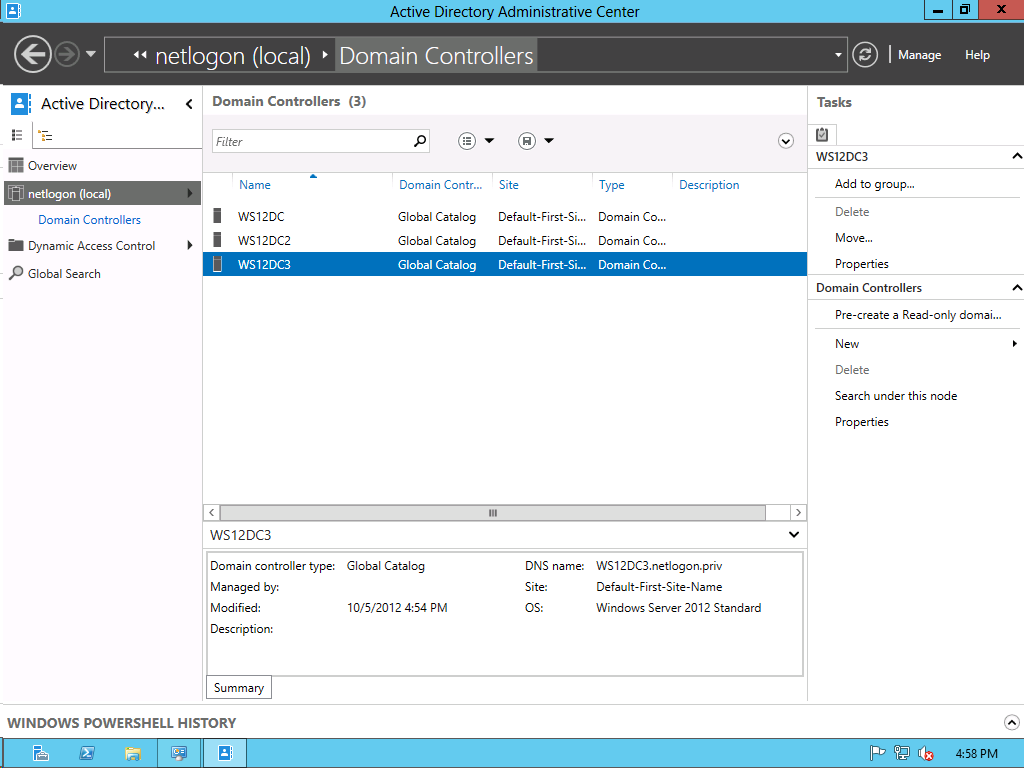Open the breadcrumb address dropdown
The width and height of the screenshot is (1024, 768).
(x=838, y=55)
